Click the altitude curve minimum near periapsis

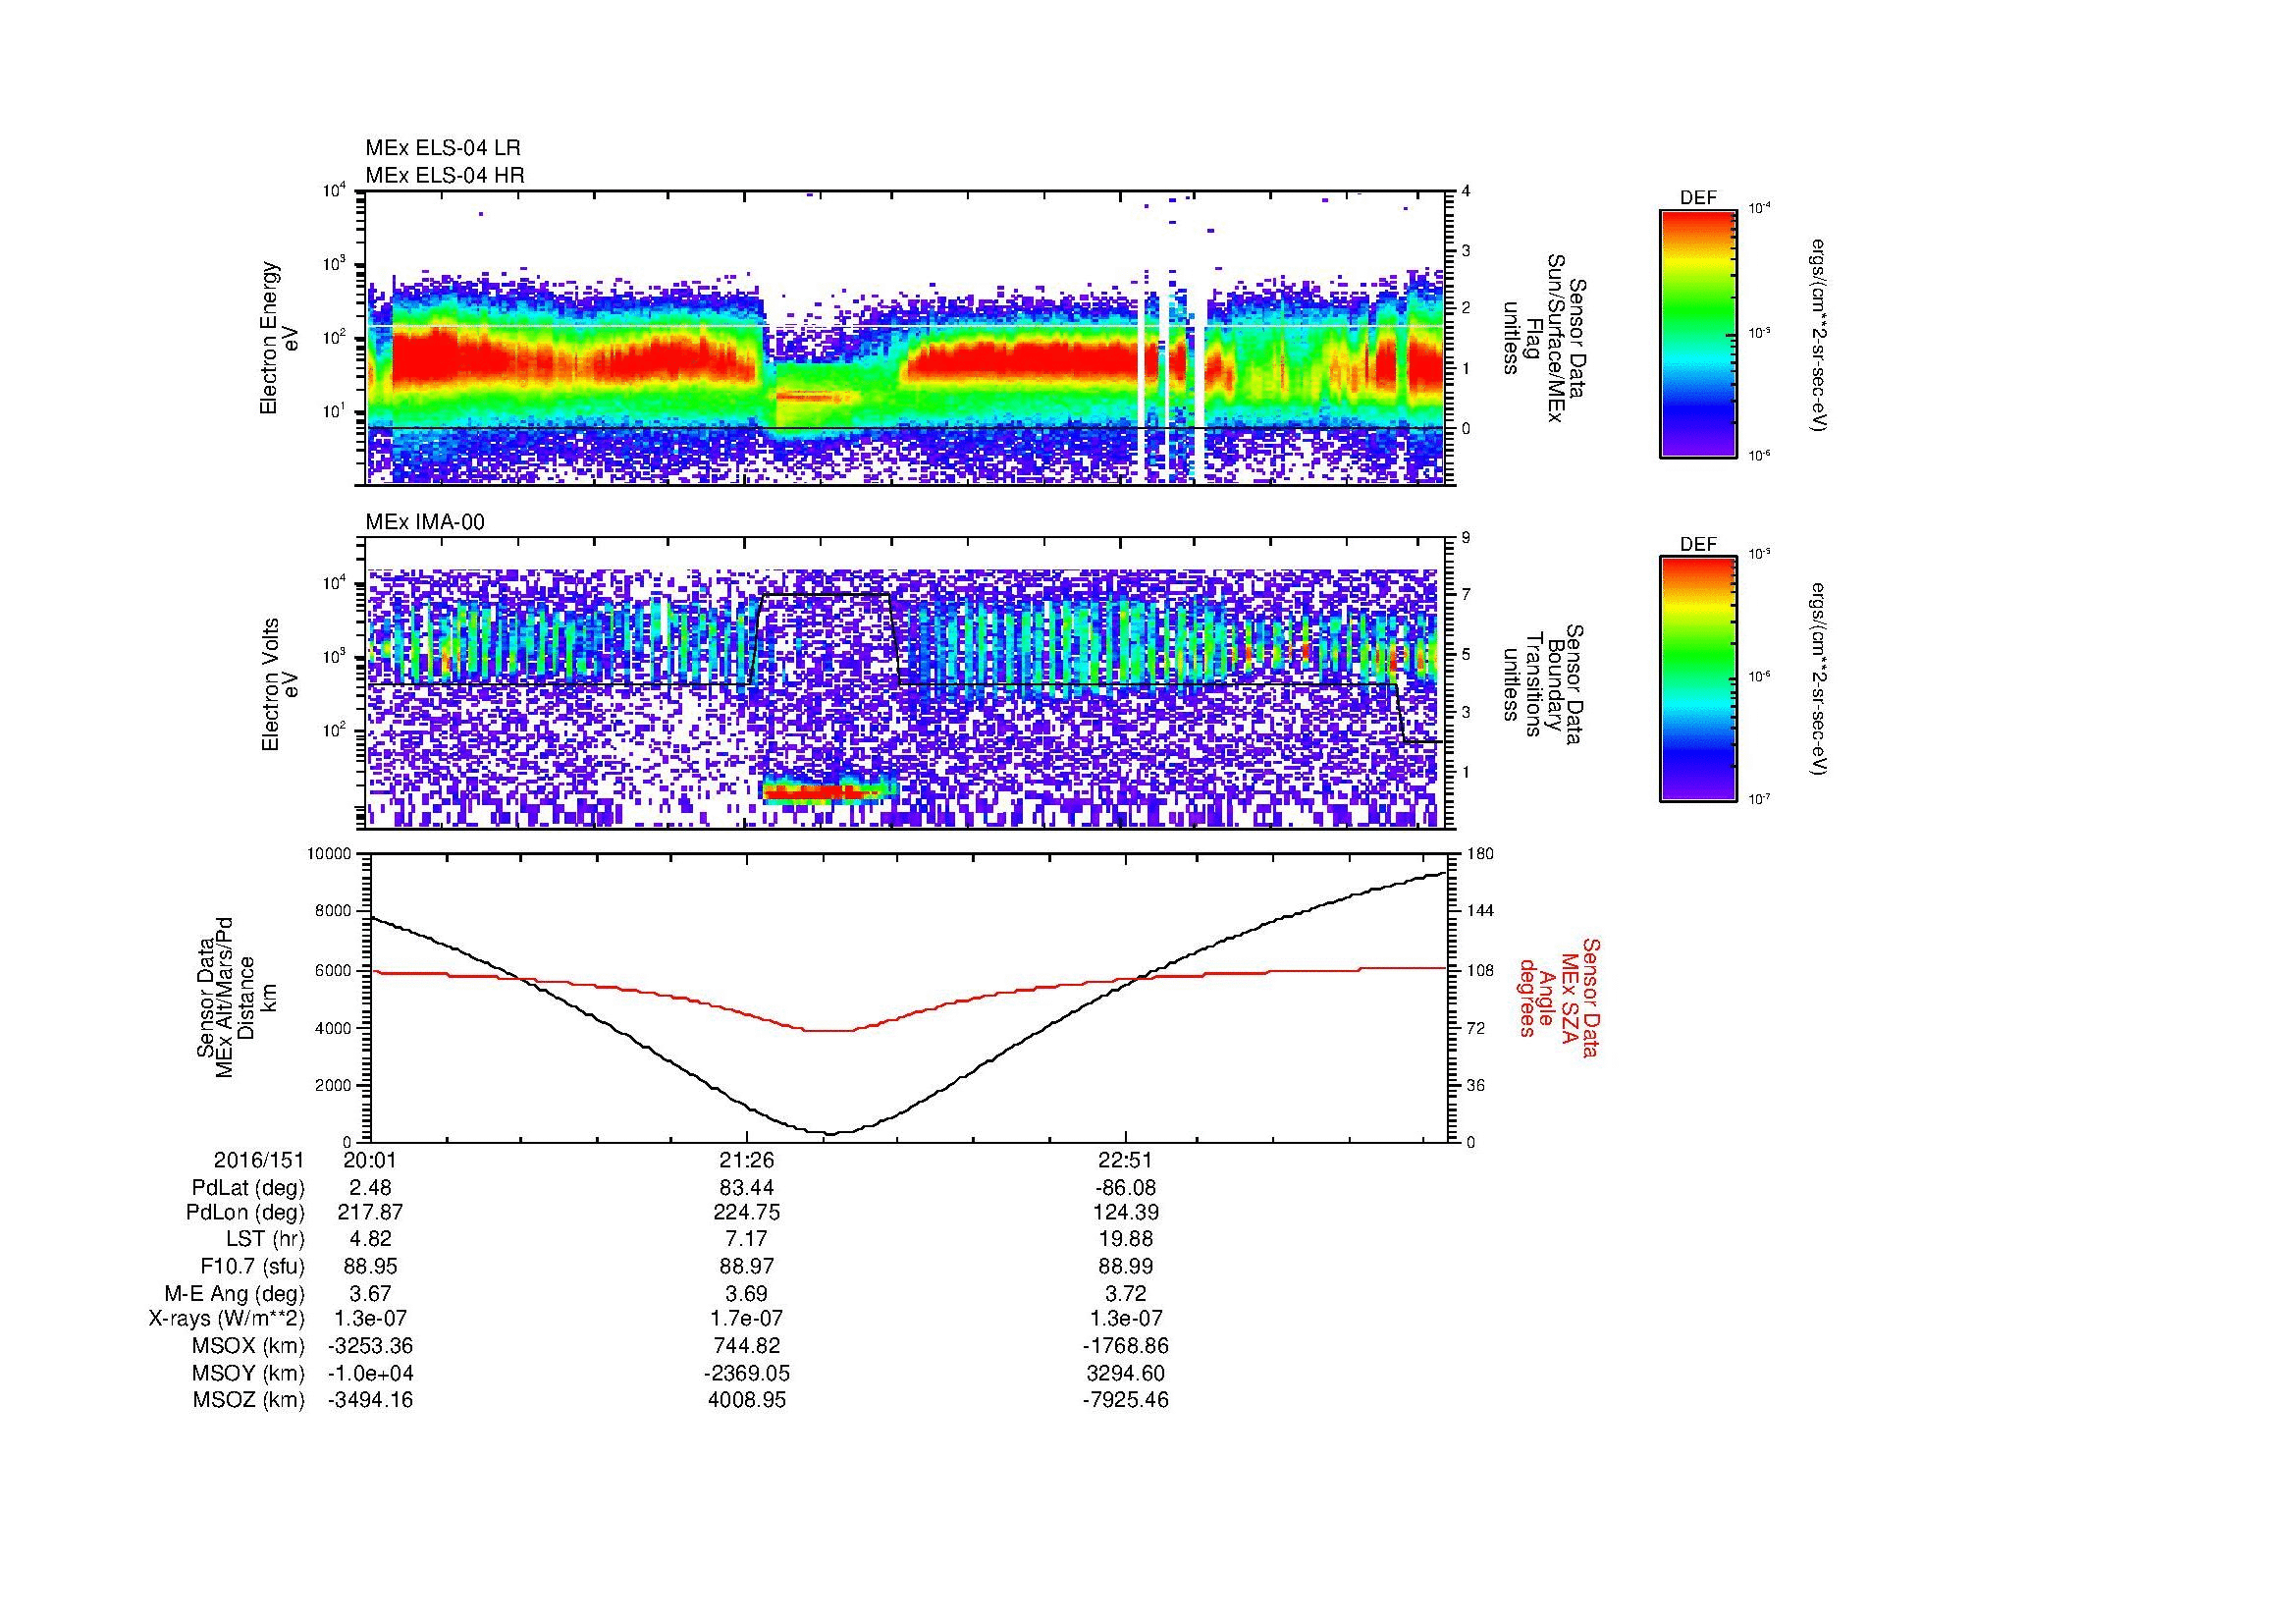click(x=832, y=1133)
